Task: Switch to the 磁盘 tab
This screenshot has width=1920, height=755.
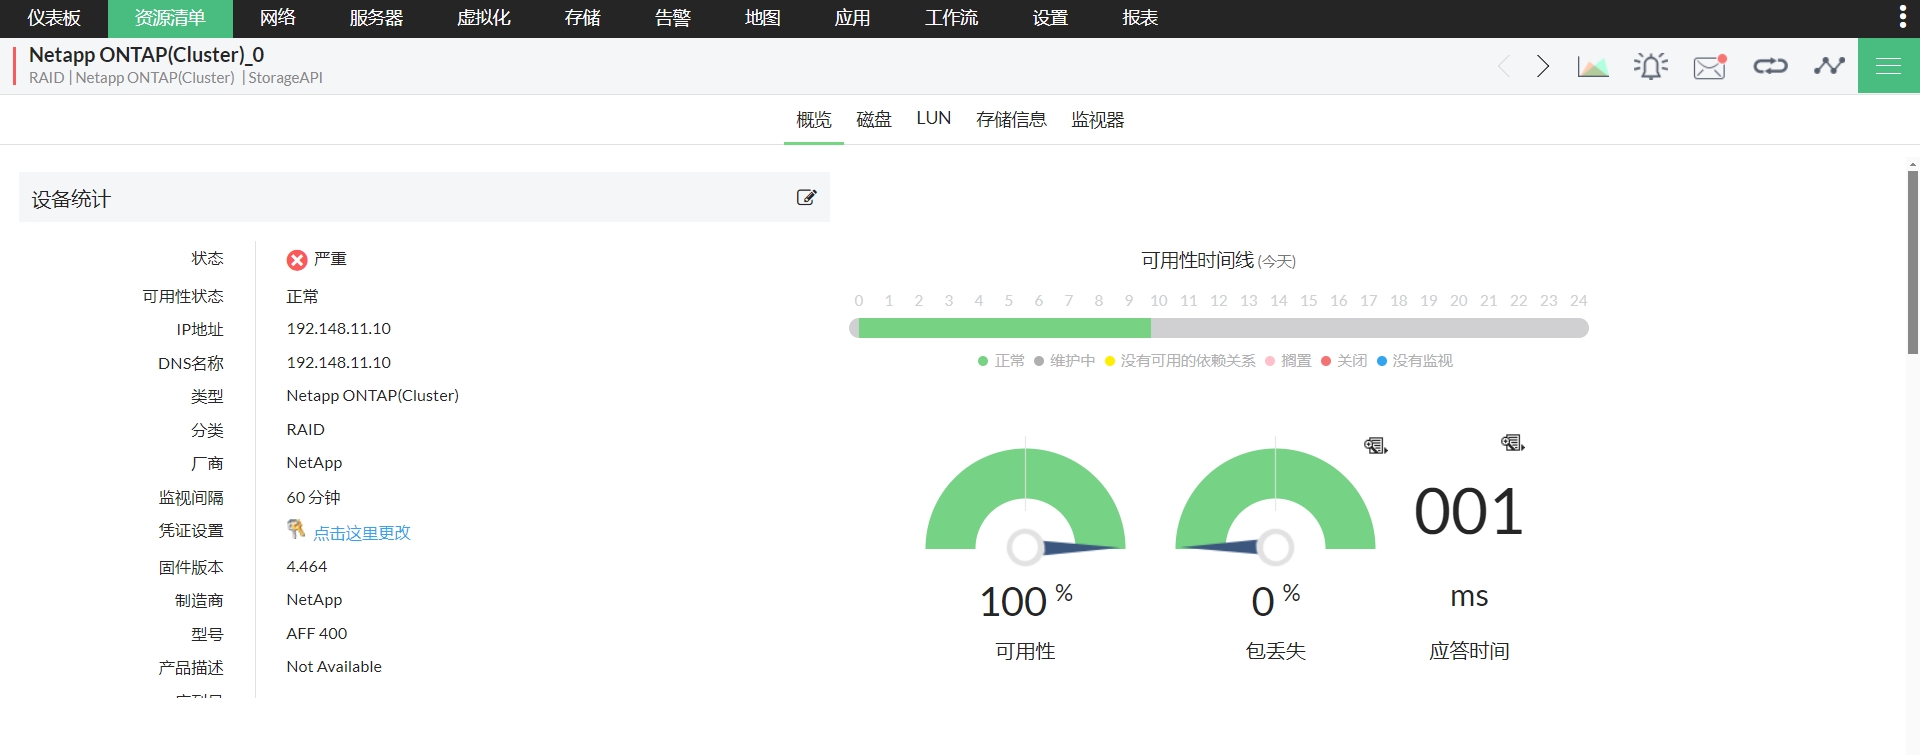Action: point(873,120)
